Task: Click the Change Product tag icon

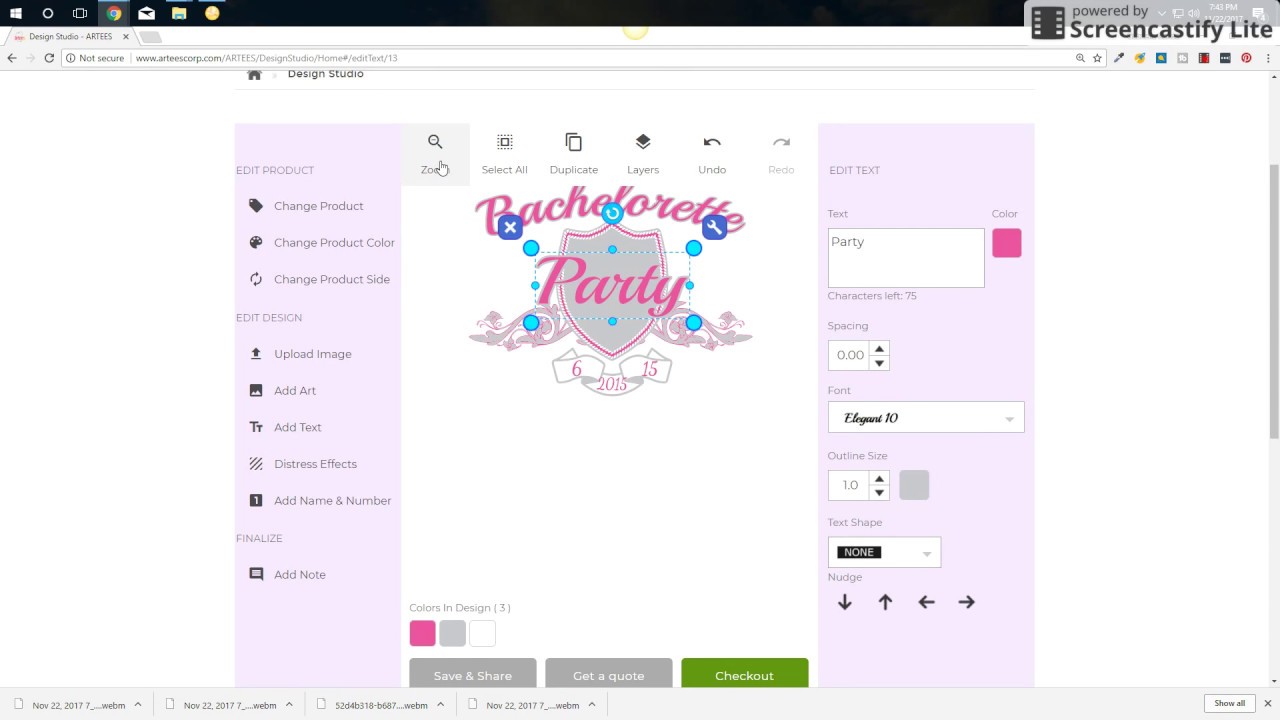Action: (x=256, y=206)
